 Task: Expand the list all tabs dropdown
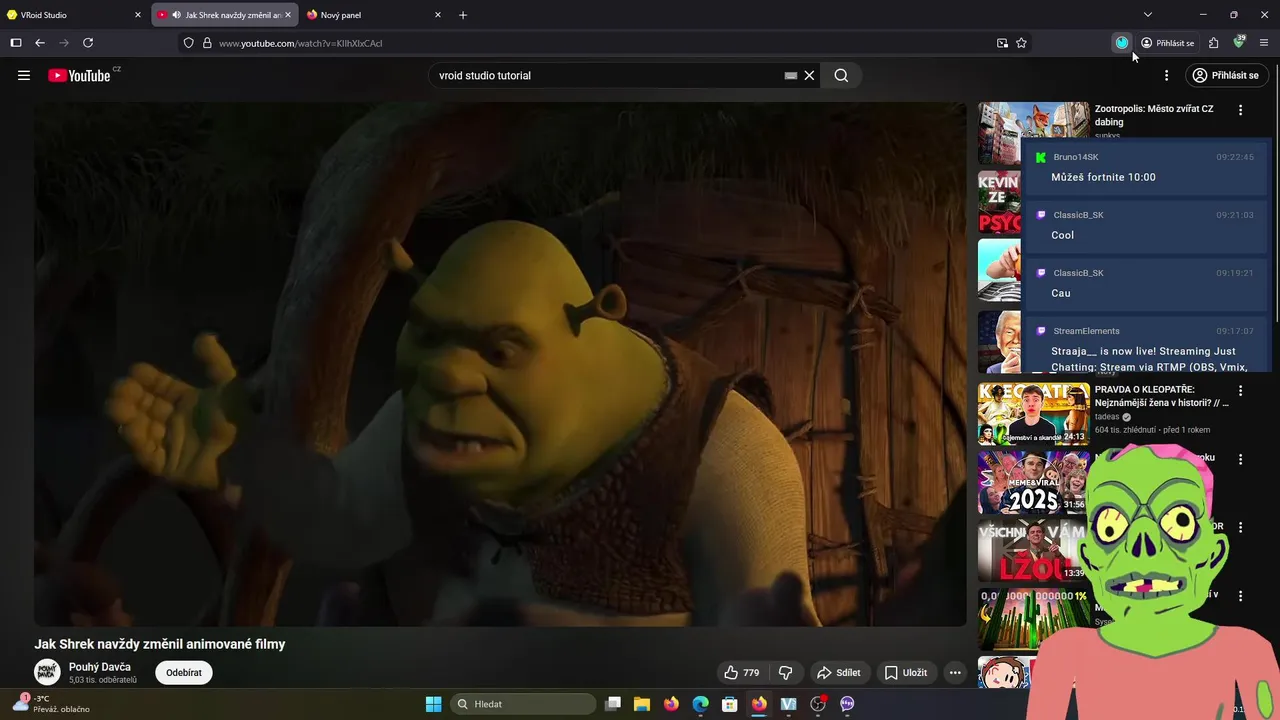tap(1148, 15)
